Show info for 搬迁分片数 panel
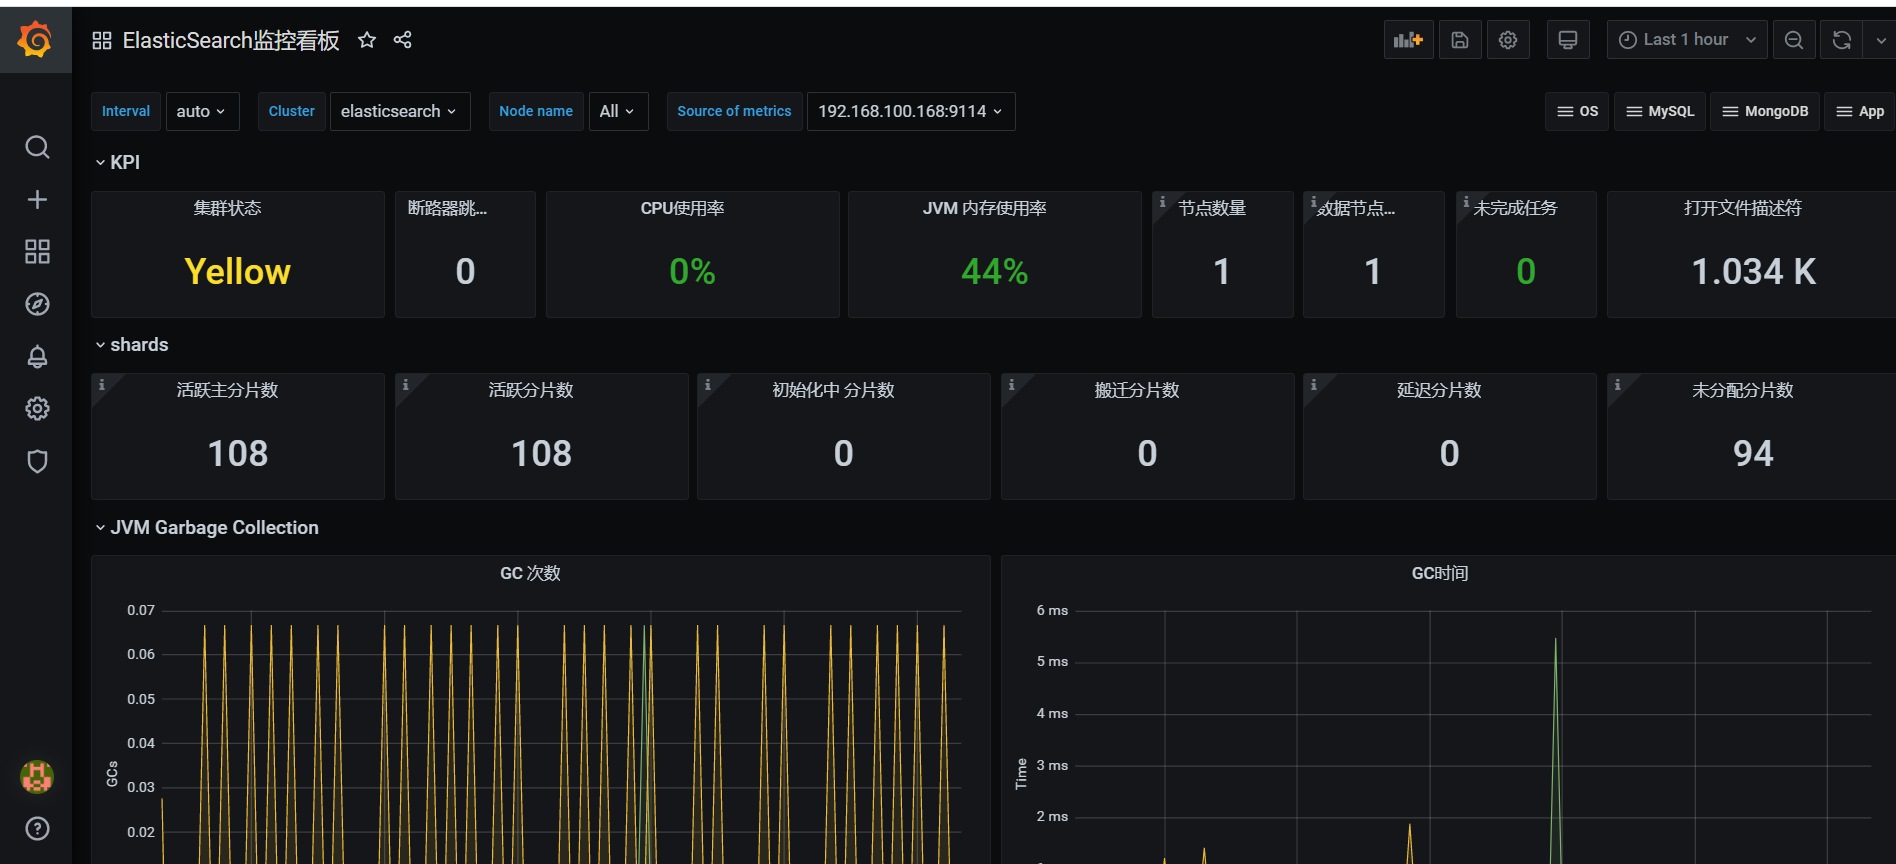This screenshot has height=864, width=1896. pos(1011,384)
